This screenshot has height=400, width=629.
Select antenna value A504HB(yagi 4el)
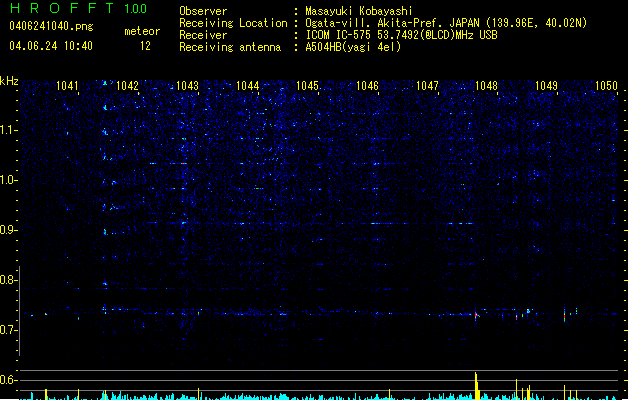pos(353,47)
